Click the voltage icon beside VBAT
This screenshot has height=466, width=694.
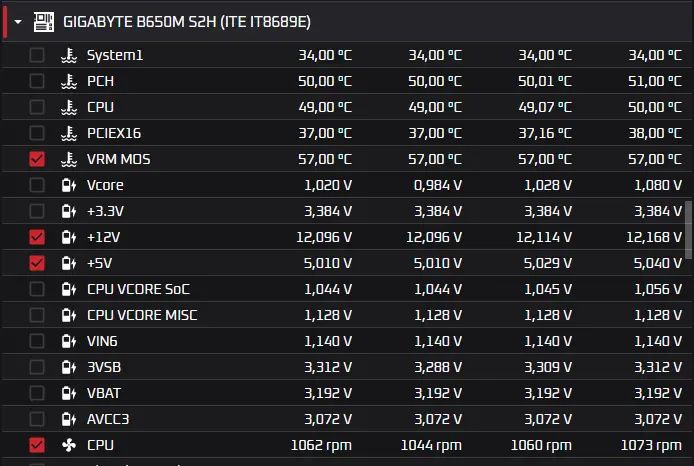pos(69,393)
